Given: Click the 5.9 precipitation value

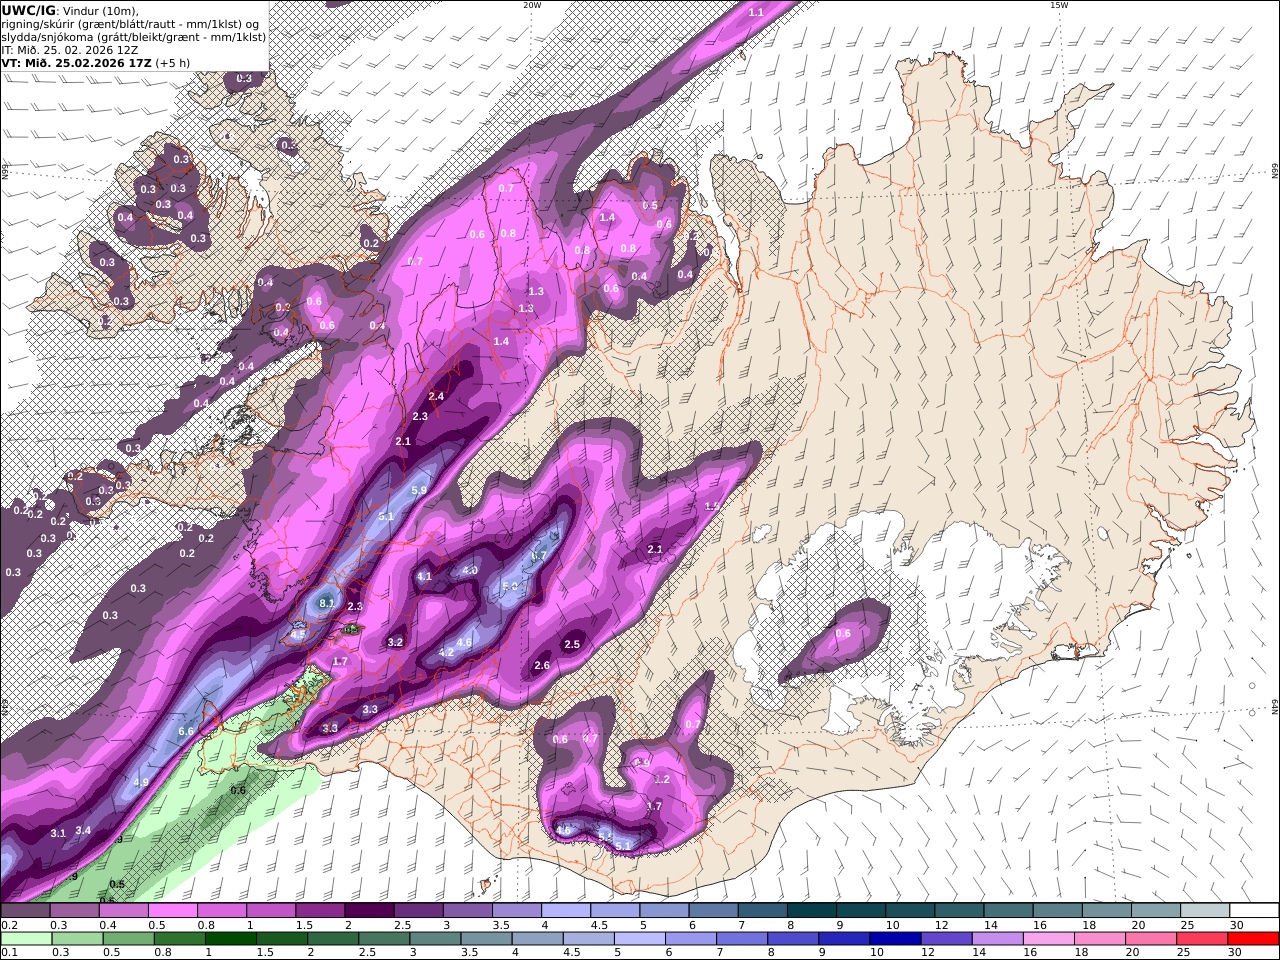Looking at the screenshot, I should [x=419, y=490].
